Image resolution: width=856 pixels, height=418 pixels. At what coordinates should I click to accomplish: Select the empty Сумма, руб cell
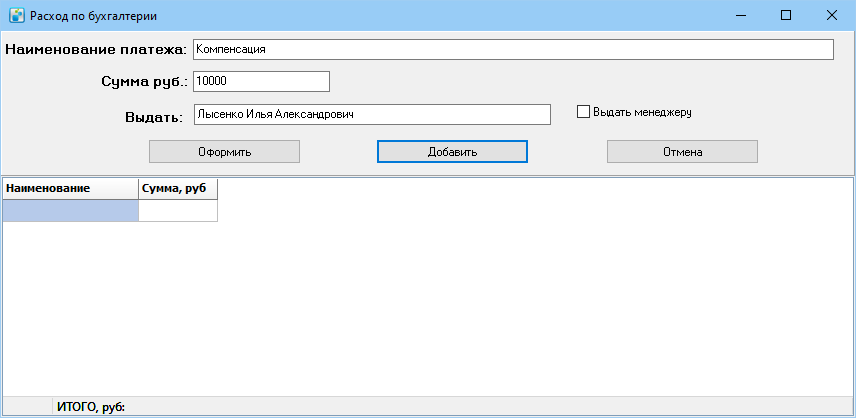click(x=178, y=211)
